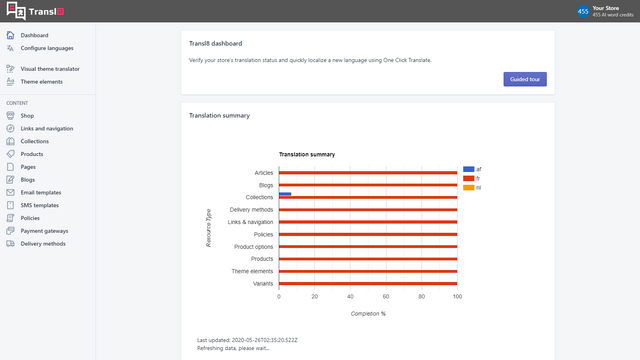This screenshot has width=640, height=360.
Task: Go to Products content
Action: click(x=32, y=154)
